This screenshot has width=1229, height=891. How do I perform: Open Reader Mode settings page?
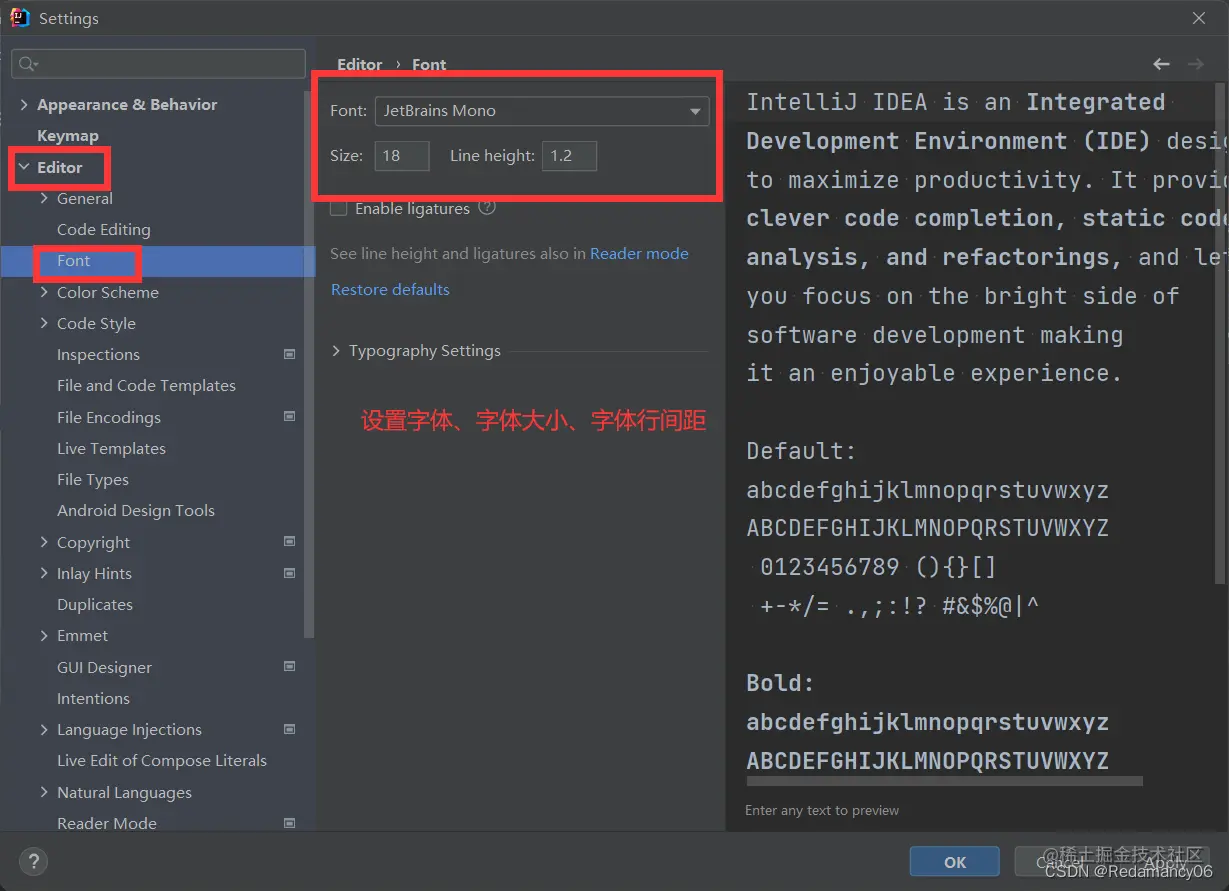107,823
